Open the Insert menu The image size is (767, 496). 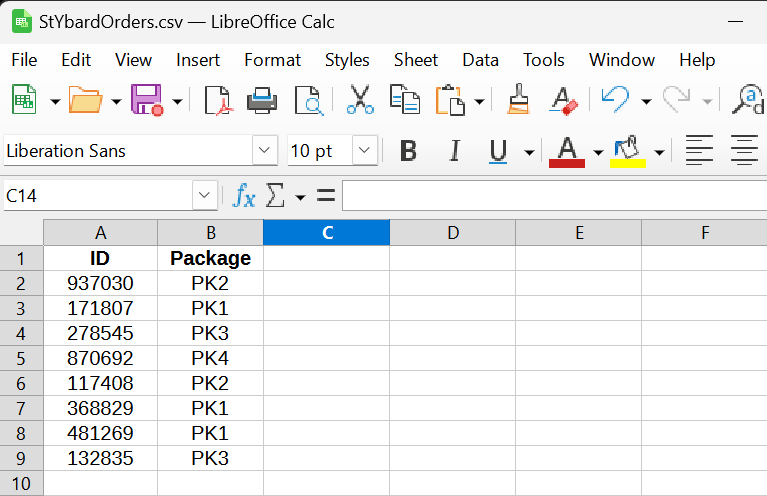198,60
